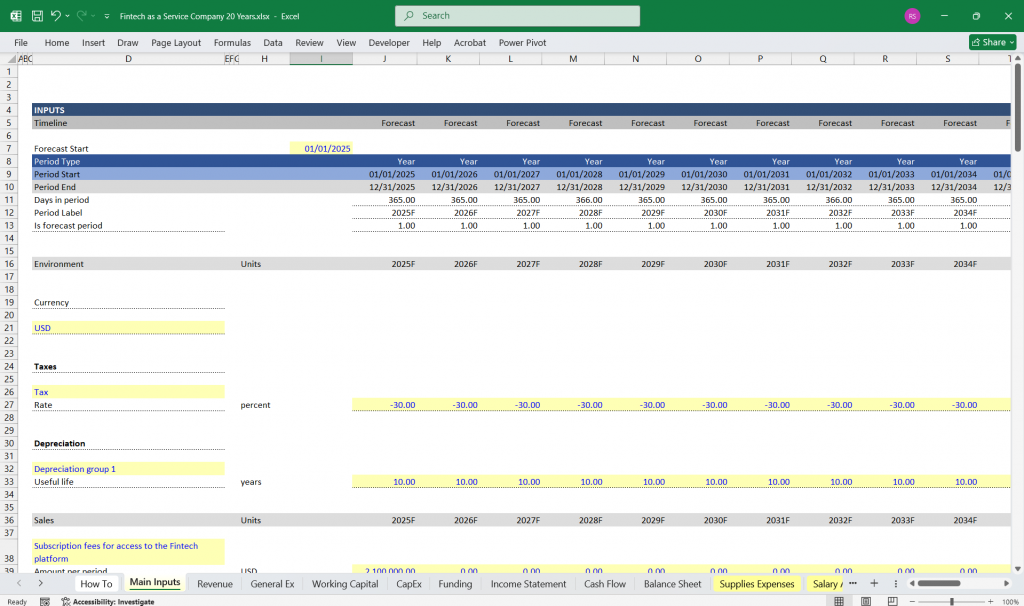Add a new worksheet with the plus button
1024x606 pixels.
point(874,582)
